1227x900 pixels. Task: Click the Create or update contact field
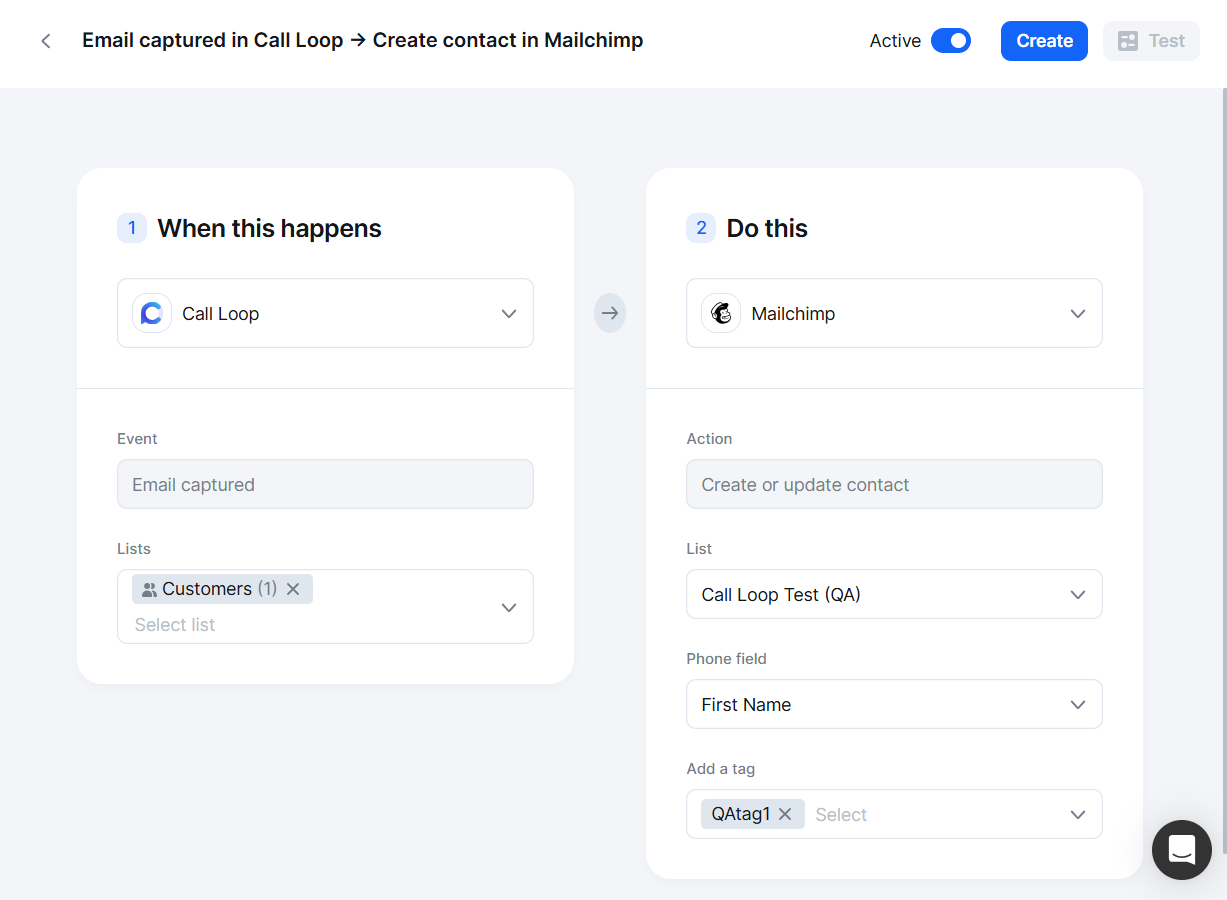click(894, 484)
